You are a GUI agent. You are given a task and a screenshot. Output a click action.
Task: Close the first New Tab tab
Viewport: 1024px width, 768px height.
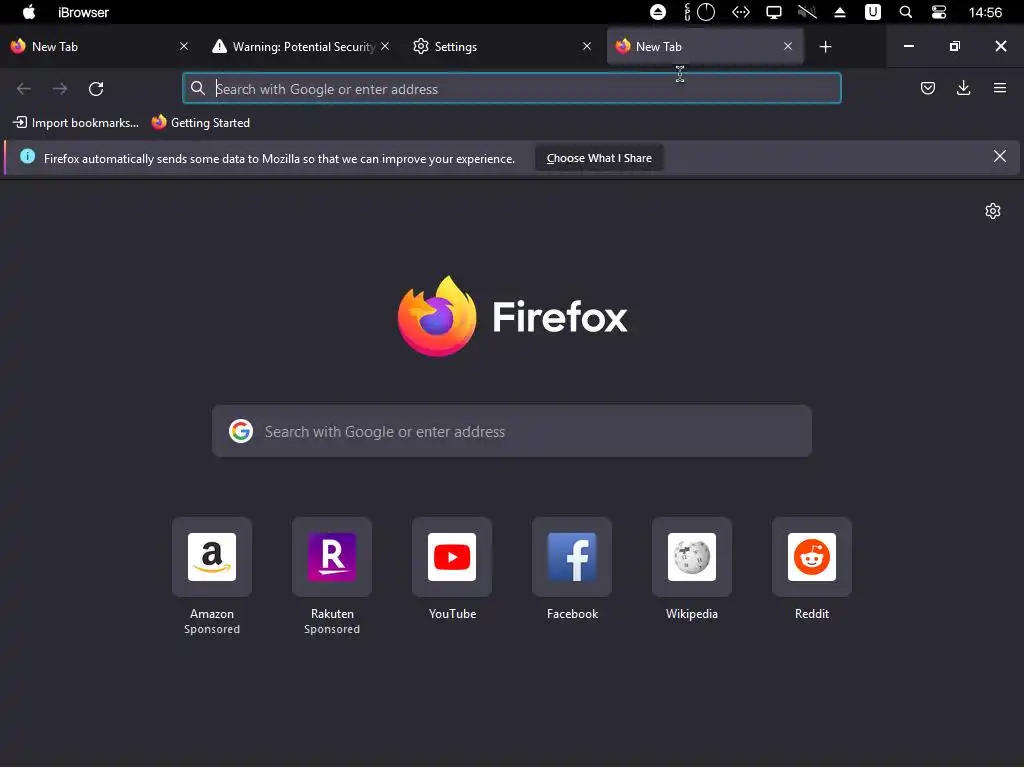[184, 46]
